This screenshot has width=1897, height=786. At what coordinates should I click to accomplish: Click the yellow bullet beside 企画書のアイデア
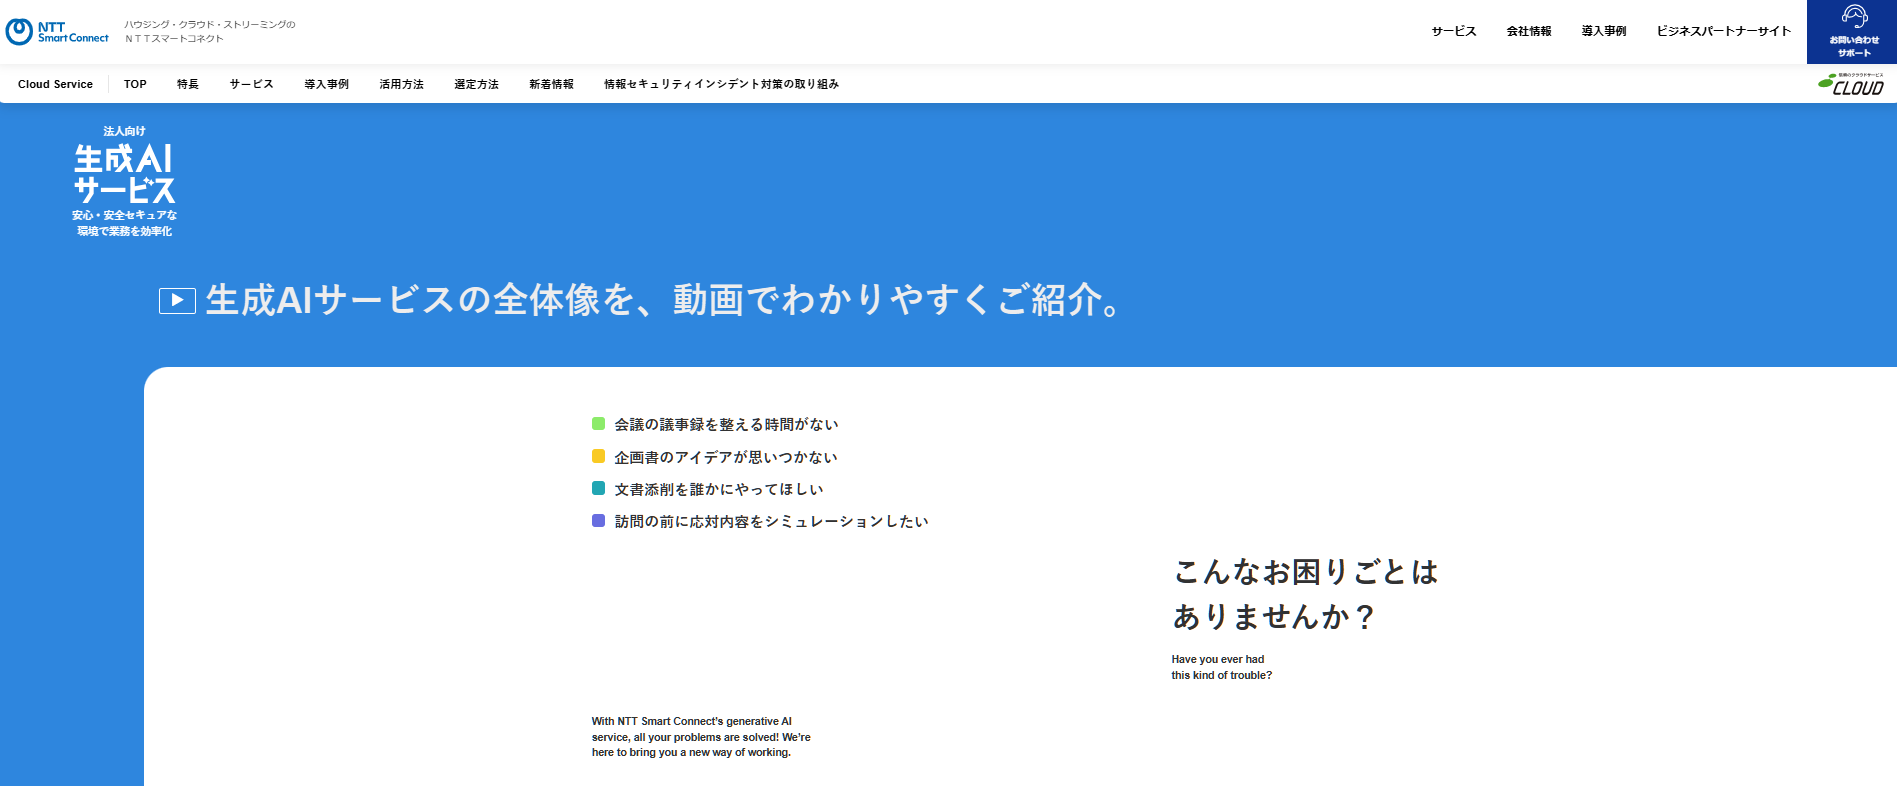tap(598, 456)
